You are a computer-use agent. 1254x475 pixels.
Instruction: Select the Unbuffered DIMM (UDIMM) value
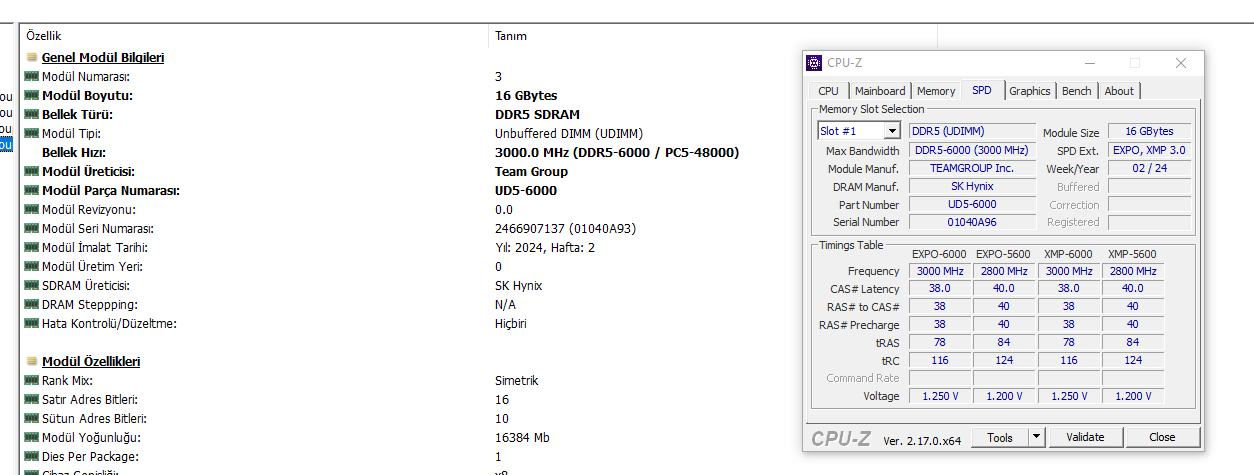(569, 133)
